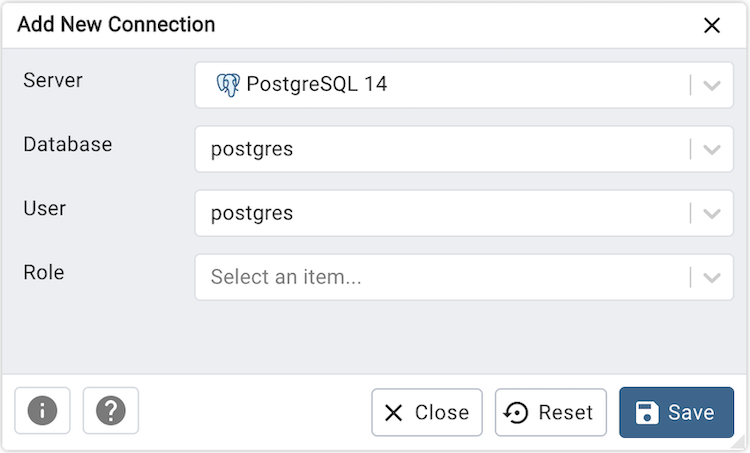750x453 pixels.
Task: Open the User dropdown chevron
Action: (x=712, y=213)
